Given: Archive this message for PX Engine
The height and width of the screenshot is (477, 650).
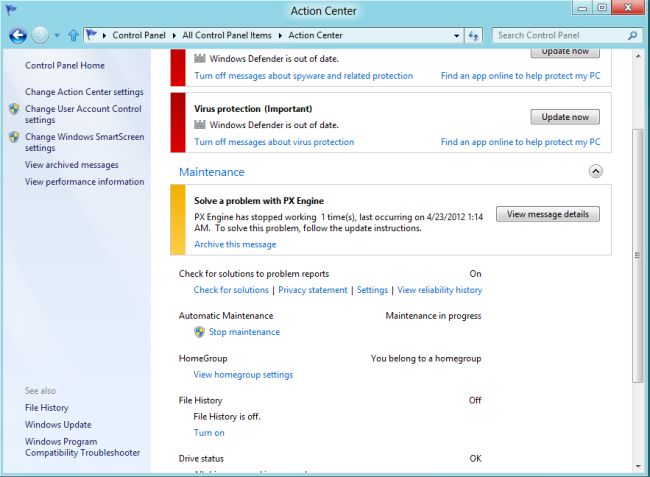Looking at the screenshot, I should pyautogui.click(x=235, y=245).
